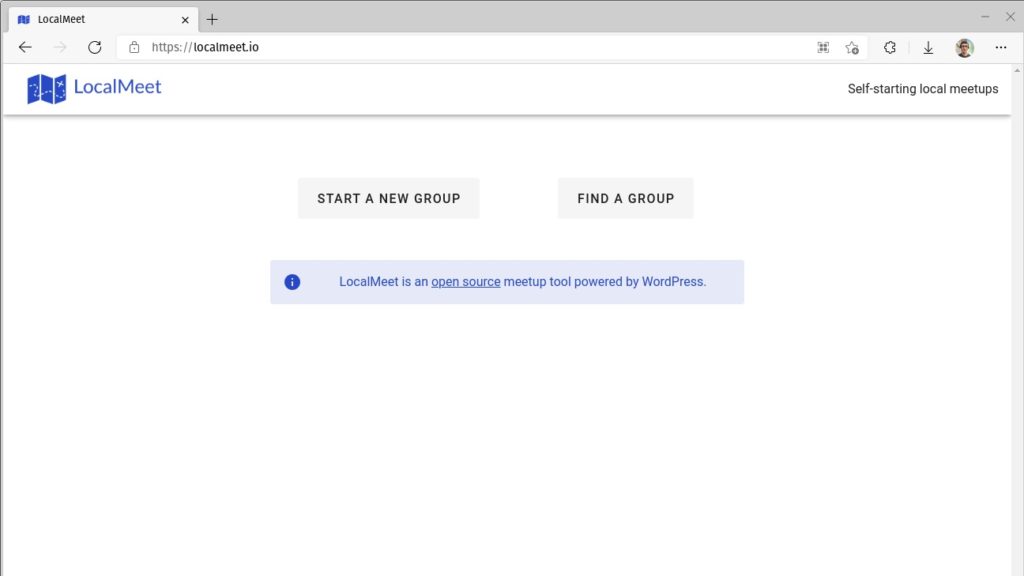Open the browser's three-dot settings menu
The image size is (1024, 576).
(1001, 47)
